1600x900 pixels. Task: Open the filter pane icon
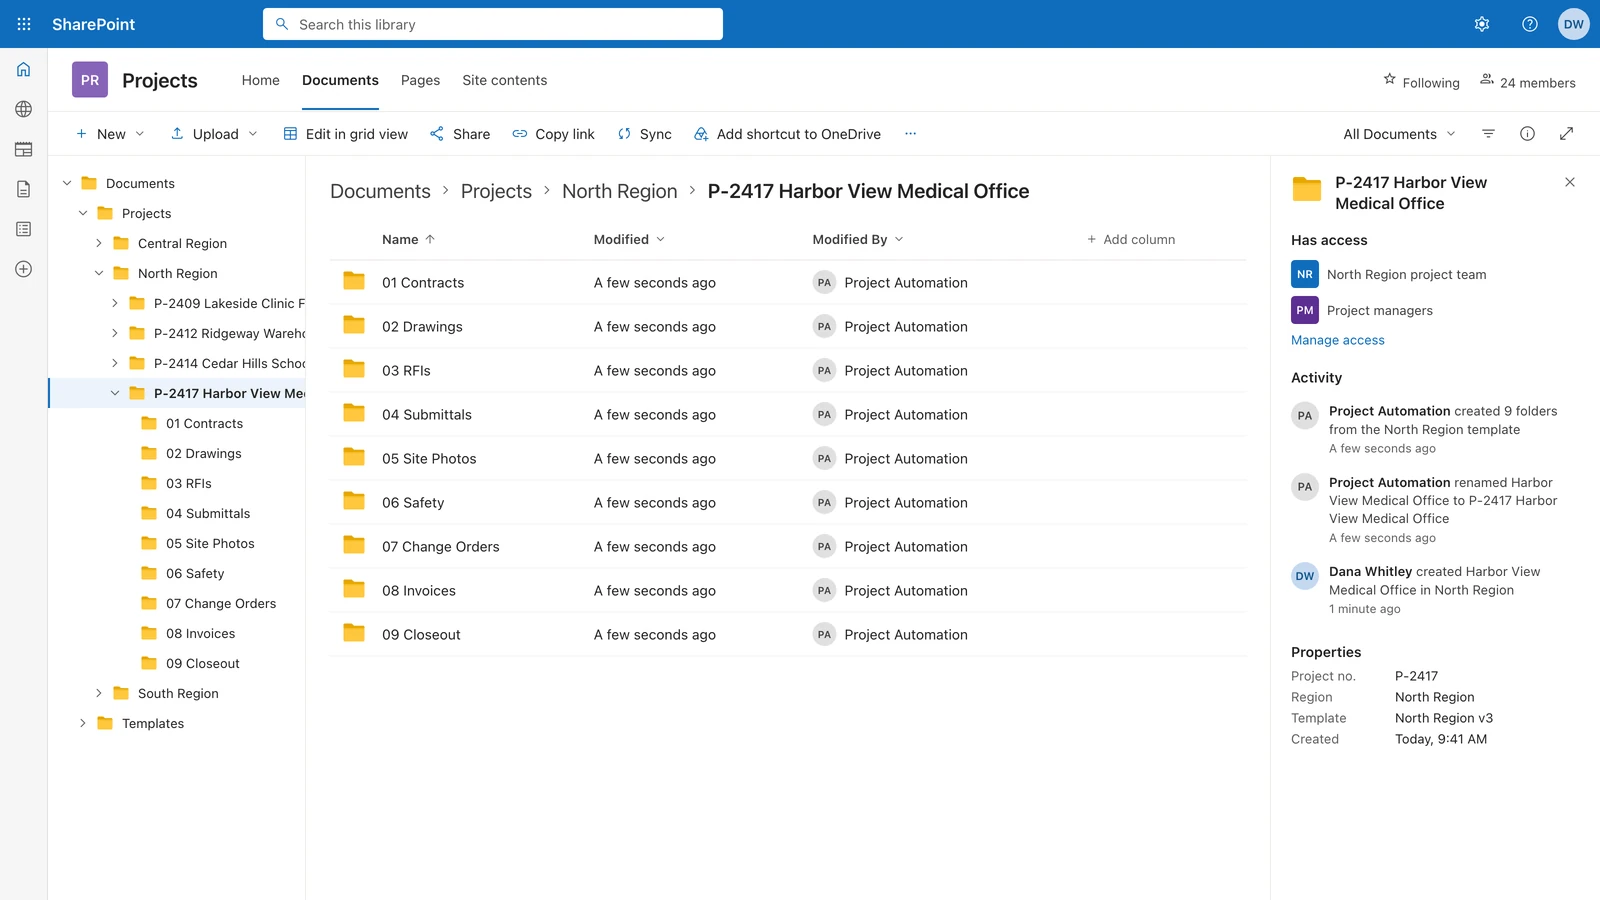coord(1488,134)
